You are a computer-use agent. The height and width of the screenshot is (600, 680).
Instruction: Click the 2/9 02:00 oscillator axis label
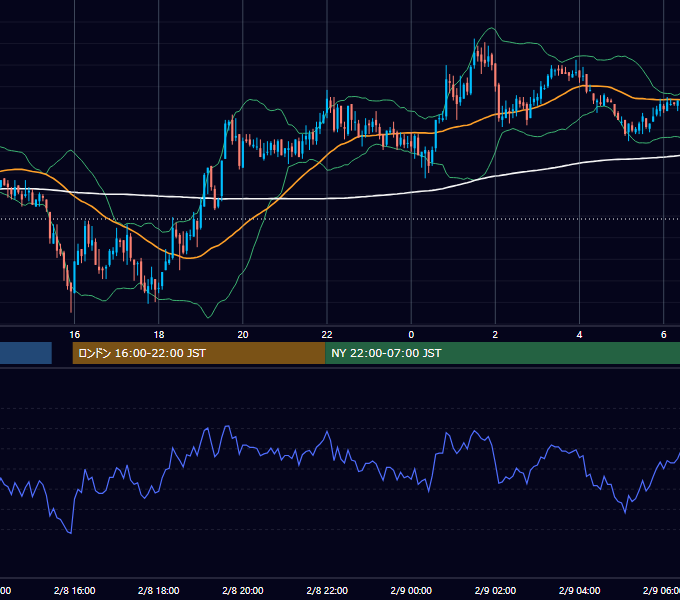point(495,590)
